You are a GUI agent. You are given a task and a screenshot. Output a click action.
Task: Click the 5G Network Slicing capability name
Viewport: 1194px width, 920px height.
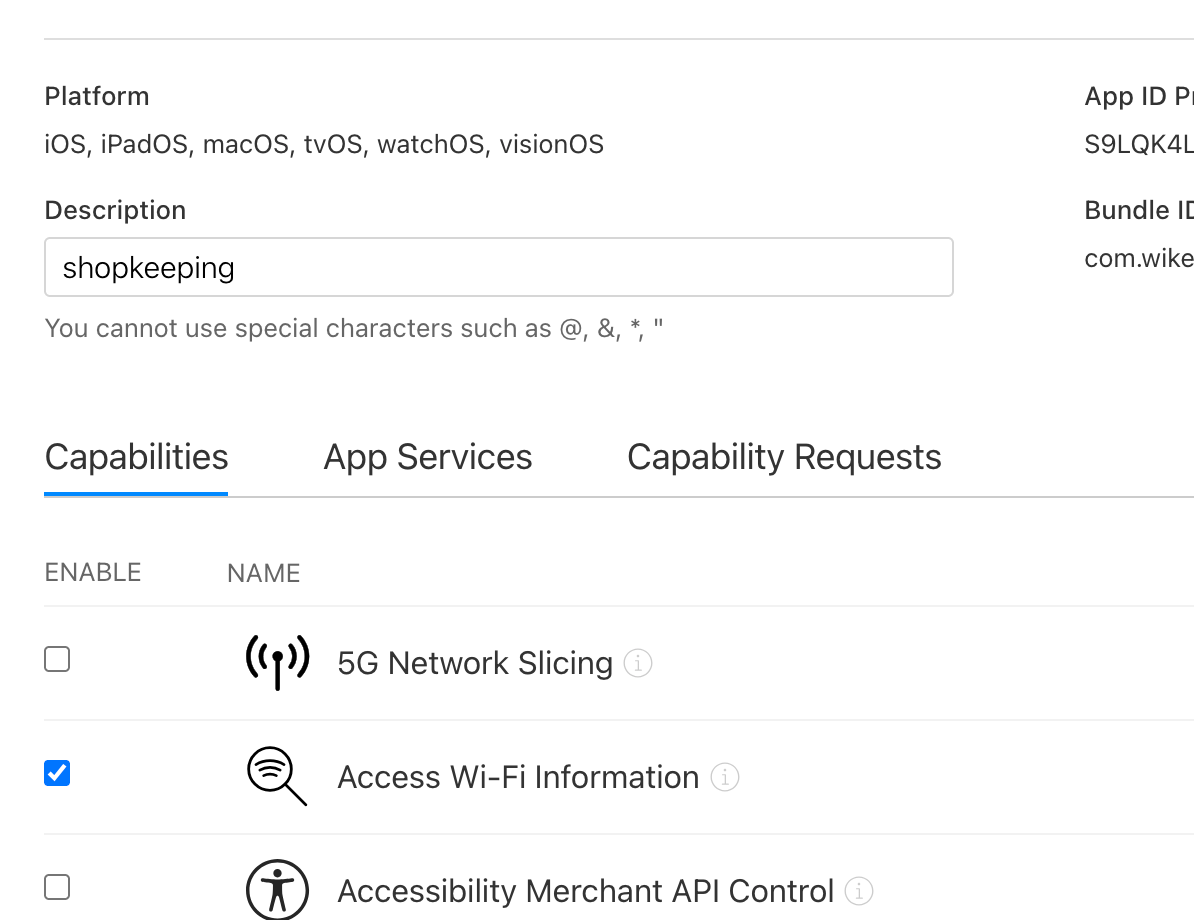pyautogui.click(x=475, y=663)
